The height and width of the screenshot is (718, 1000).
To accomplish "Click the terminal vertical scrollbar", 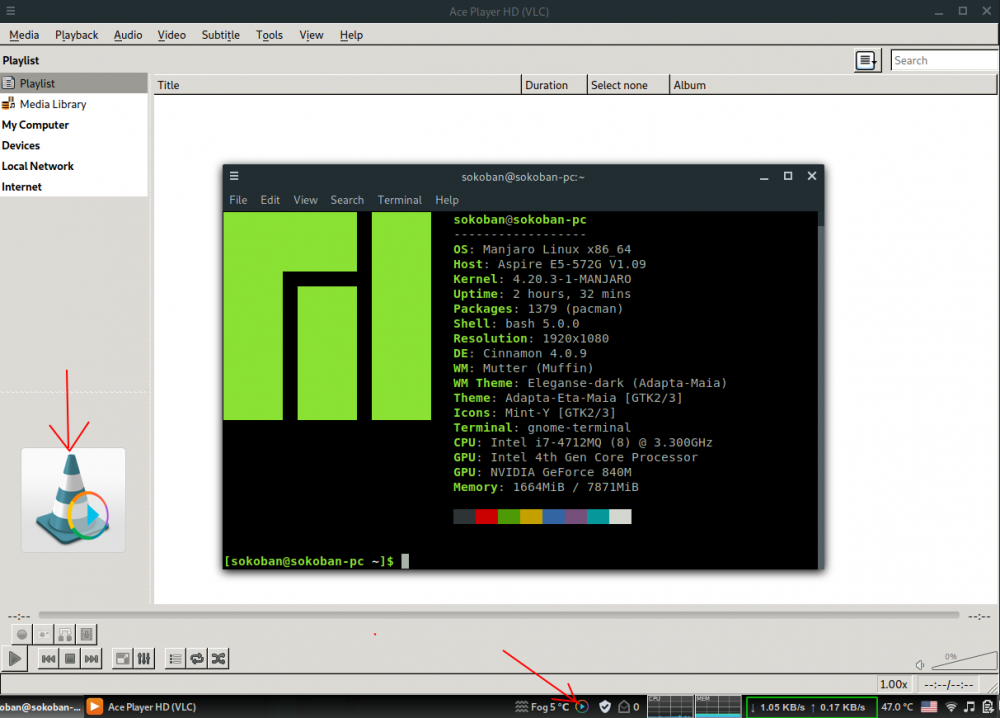I will coord(821,389).
